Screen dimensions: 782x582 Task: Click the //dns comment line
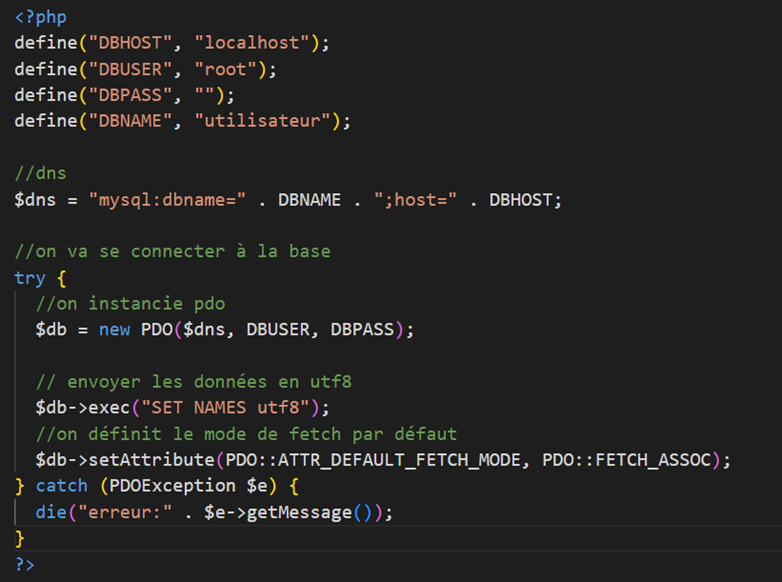click(x=40, y=174)
